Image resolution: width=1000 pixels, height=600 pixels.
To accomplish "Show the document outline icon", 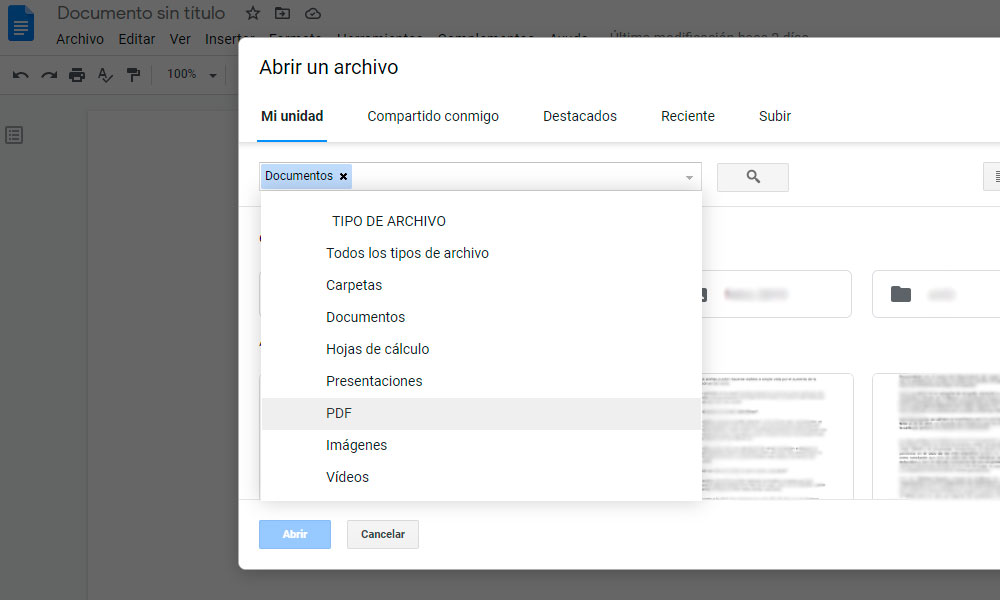I will (x=14, y=134).
